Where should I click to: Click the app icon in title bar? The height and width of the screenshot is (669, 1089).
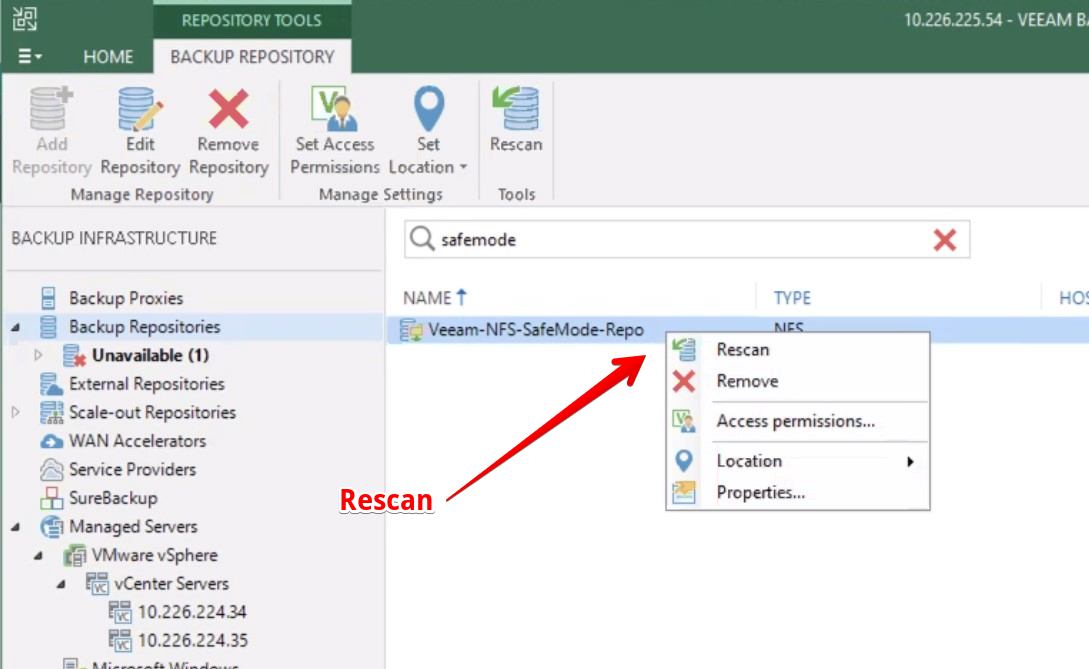(x=25, y=19)
